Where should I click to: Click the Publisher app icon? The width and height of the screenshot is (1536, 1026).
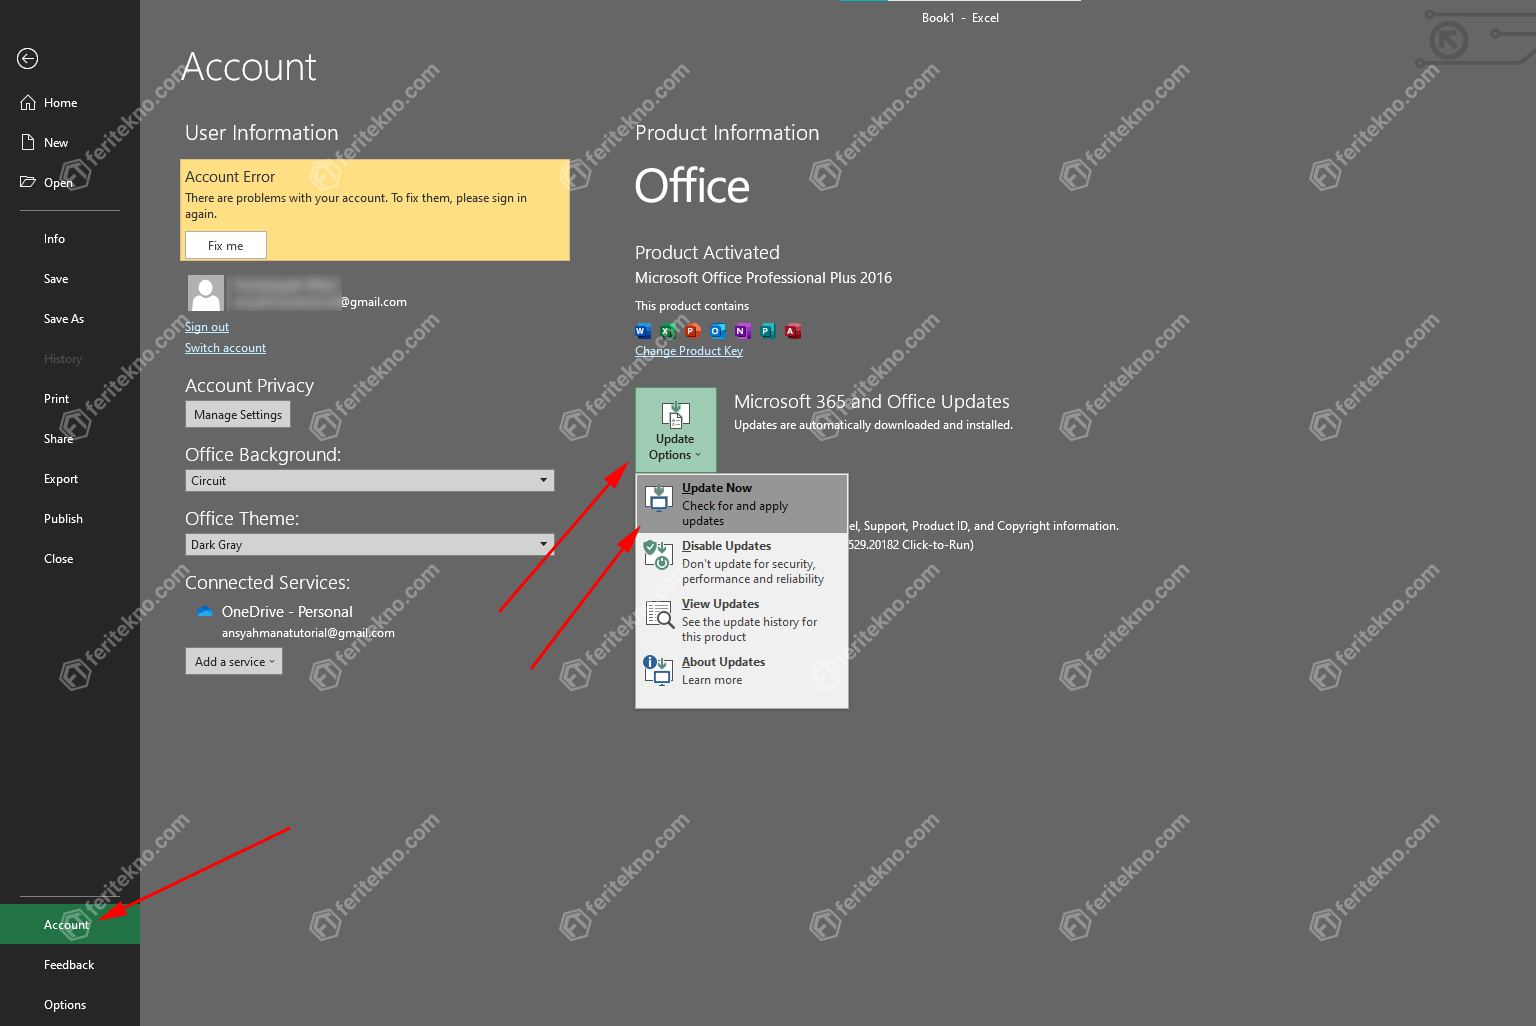coord(768,332)
